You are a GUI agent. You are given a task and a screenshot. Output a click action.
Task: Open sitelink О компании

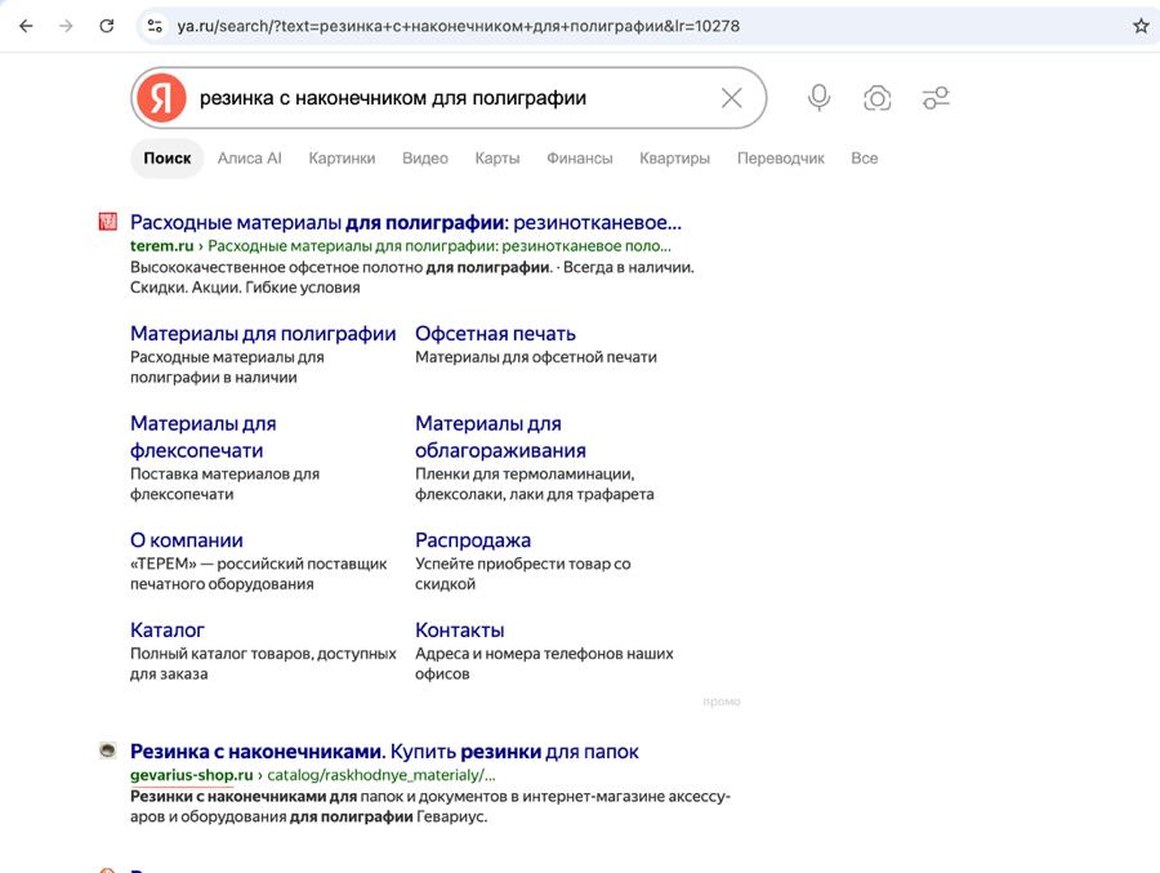coord(186,540)
